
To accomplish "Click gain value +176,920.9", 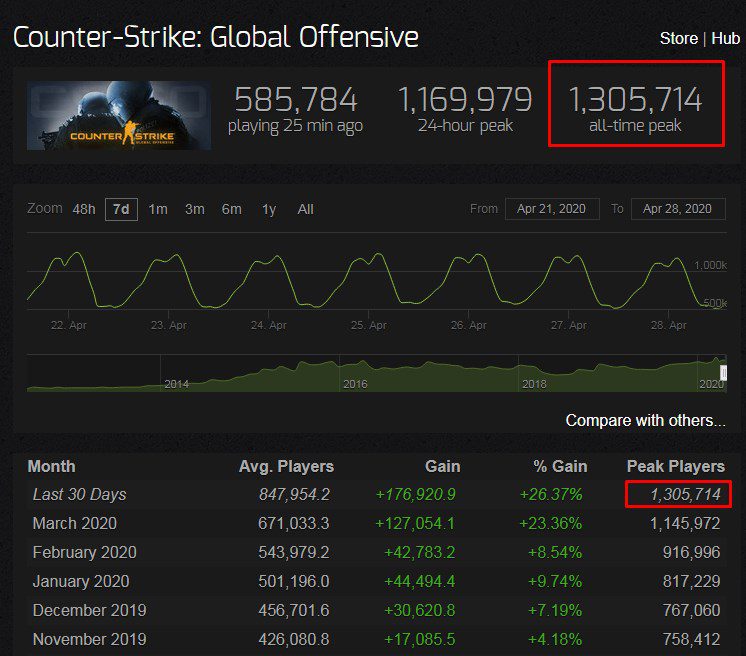I will tap(415, 494).
